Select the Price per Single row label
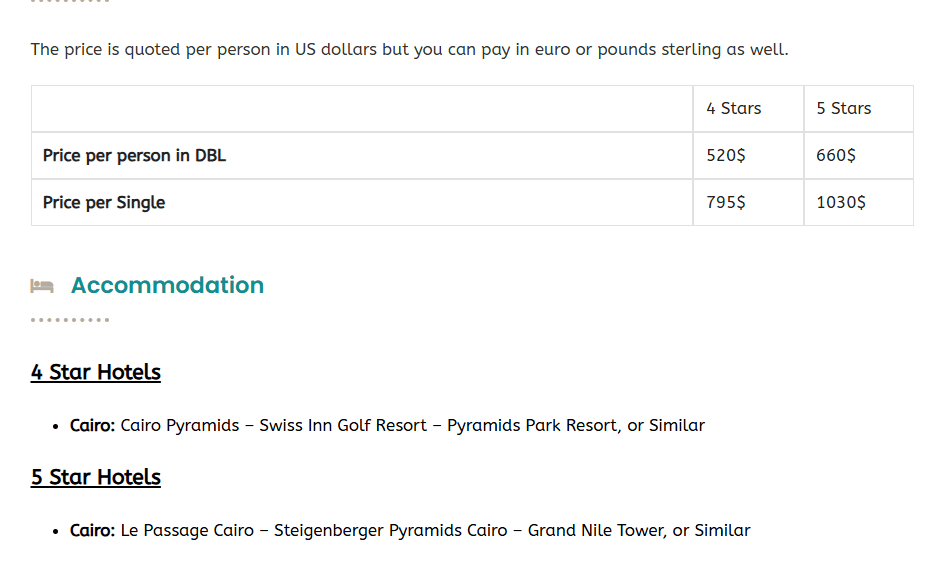Image resolution: width=937 pixels, height=562 pixels. tap(104, 202)
